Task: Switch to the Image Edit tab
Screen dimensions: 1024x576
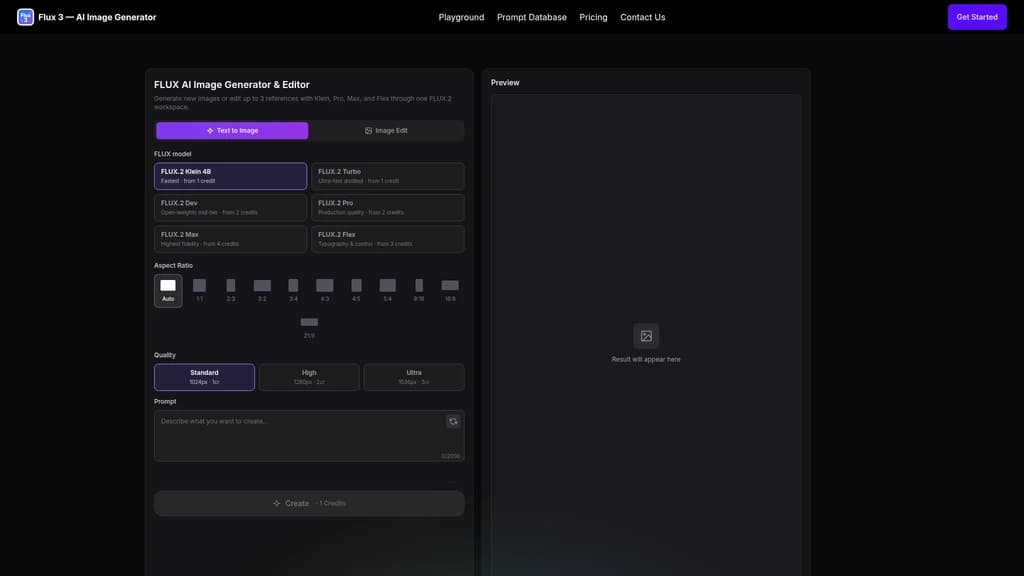Action: 386,131
